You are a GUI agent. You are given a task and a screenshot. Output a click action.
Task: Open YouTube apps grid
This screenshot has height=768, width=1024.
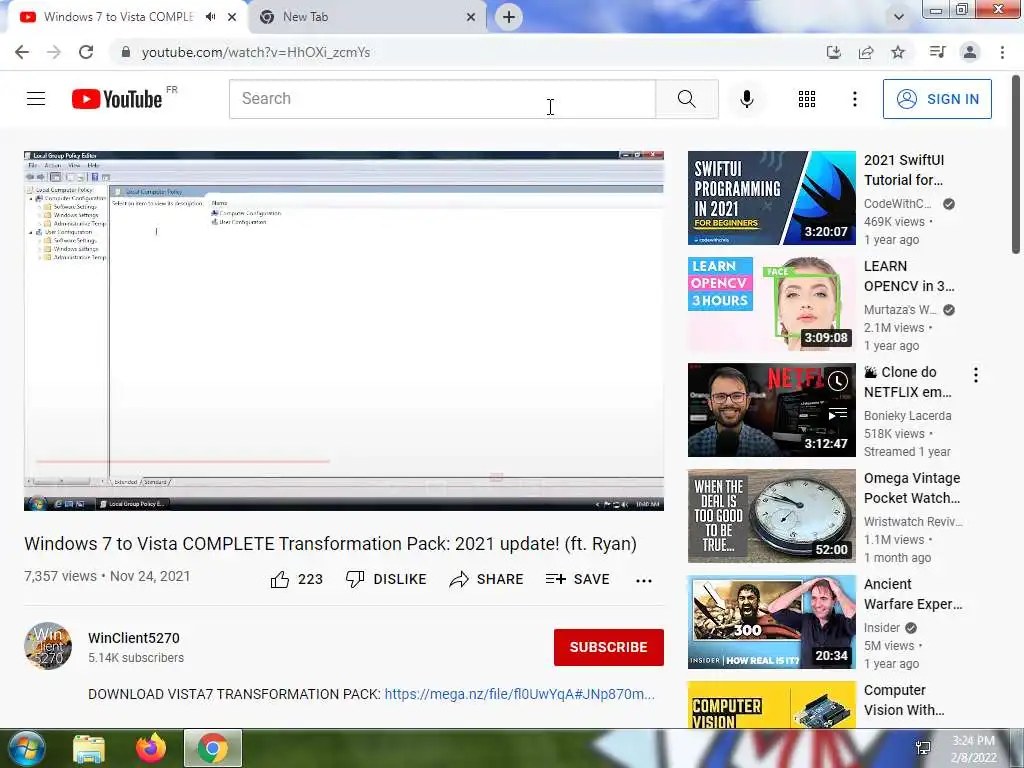(x=807, y=99)
